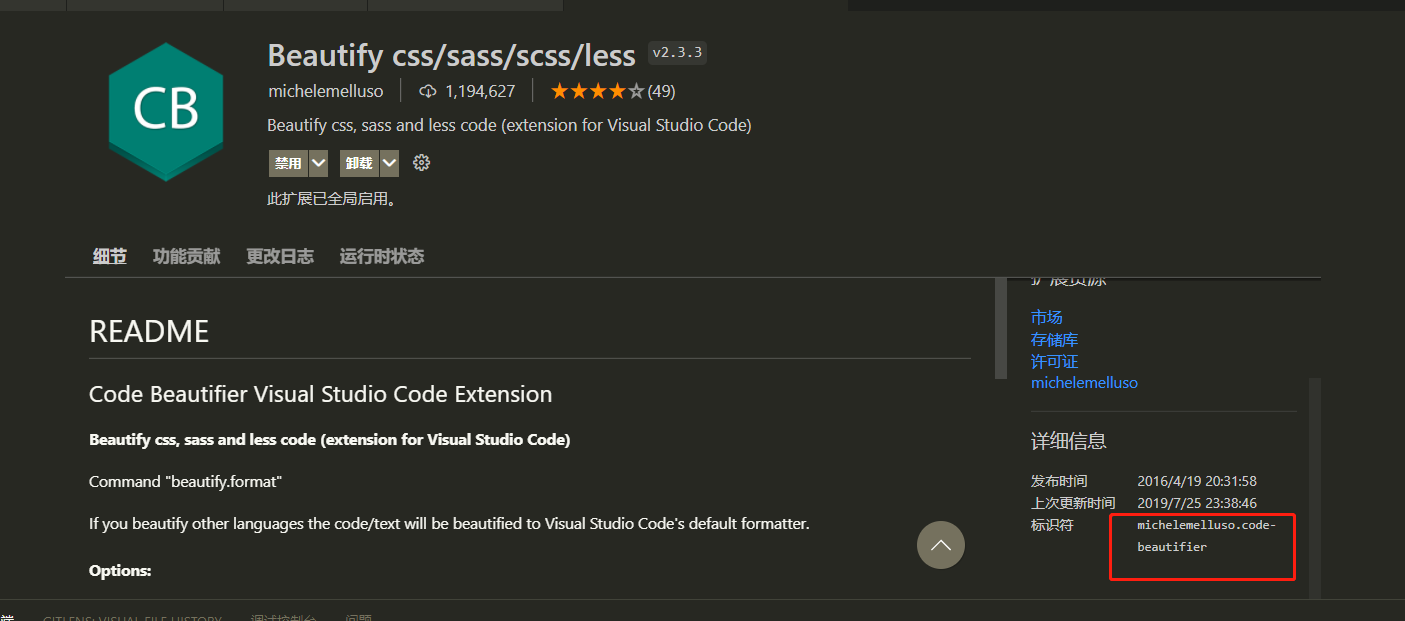Click the install count icon next to 1,194,627
Viewport: 1405px width, 621px height.
(x=428, y=90)
